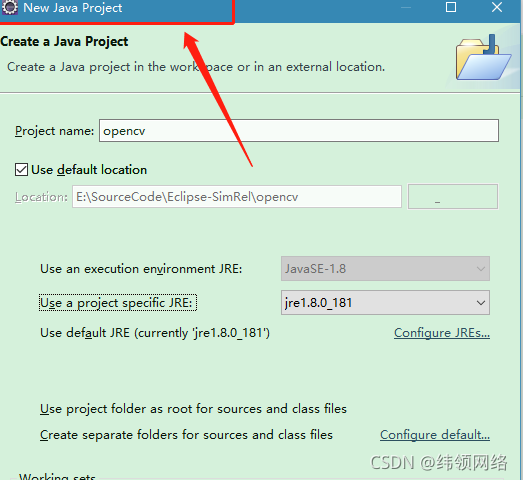Viewport: 523px width, 480px height.
Task: Open the JavaSE-1.8 execution environment dropdown
Action: point(385,269)
